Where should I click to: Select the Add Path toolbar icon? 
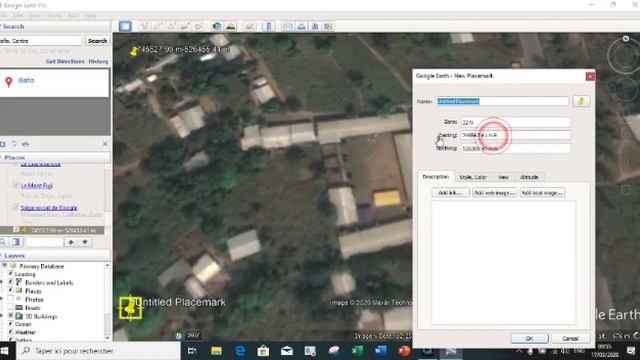(x=171, y=27)
